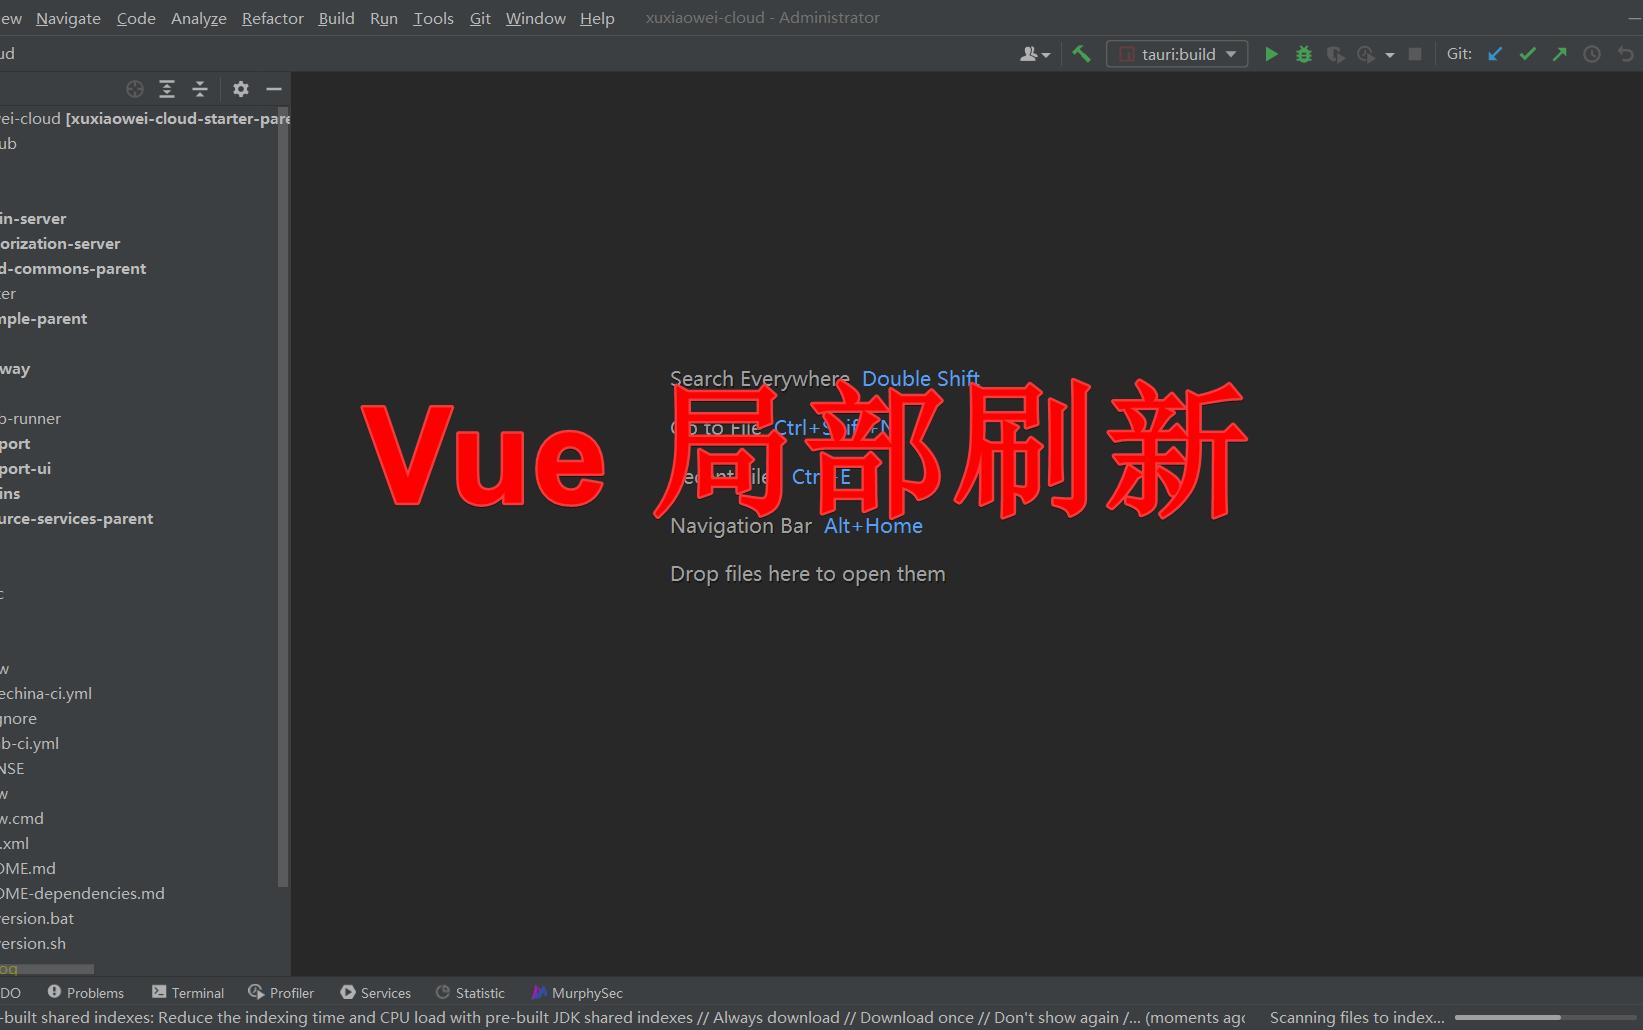Select the 'ins' module in tree

coord(10,493)
